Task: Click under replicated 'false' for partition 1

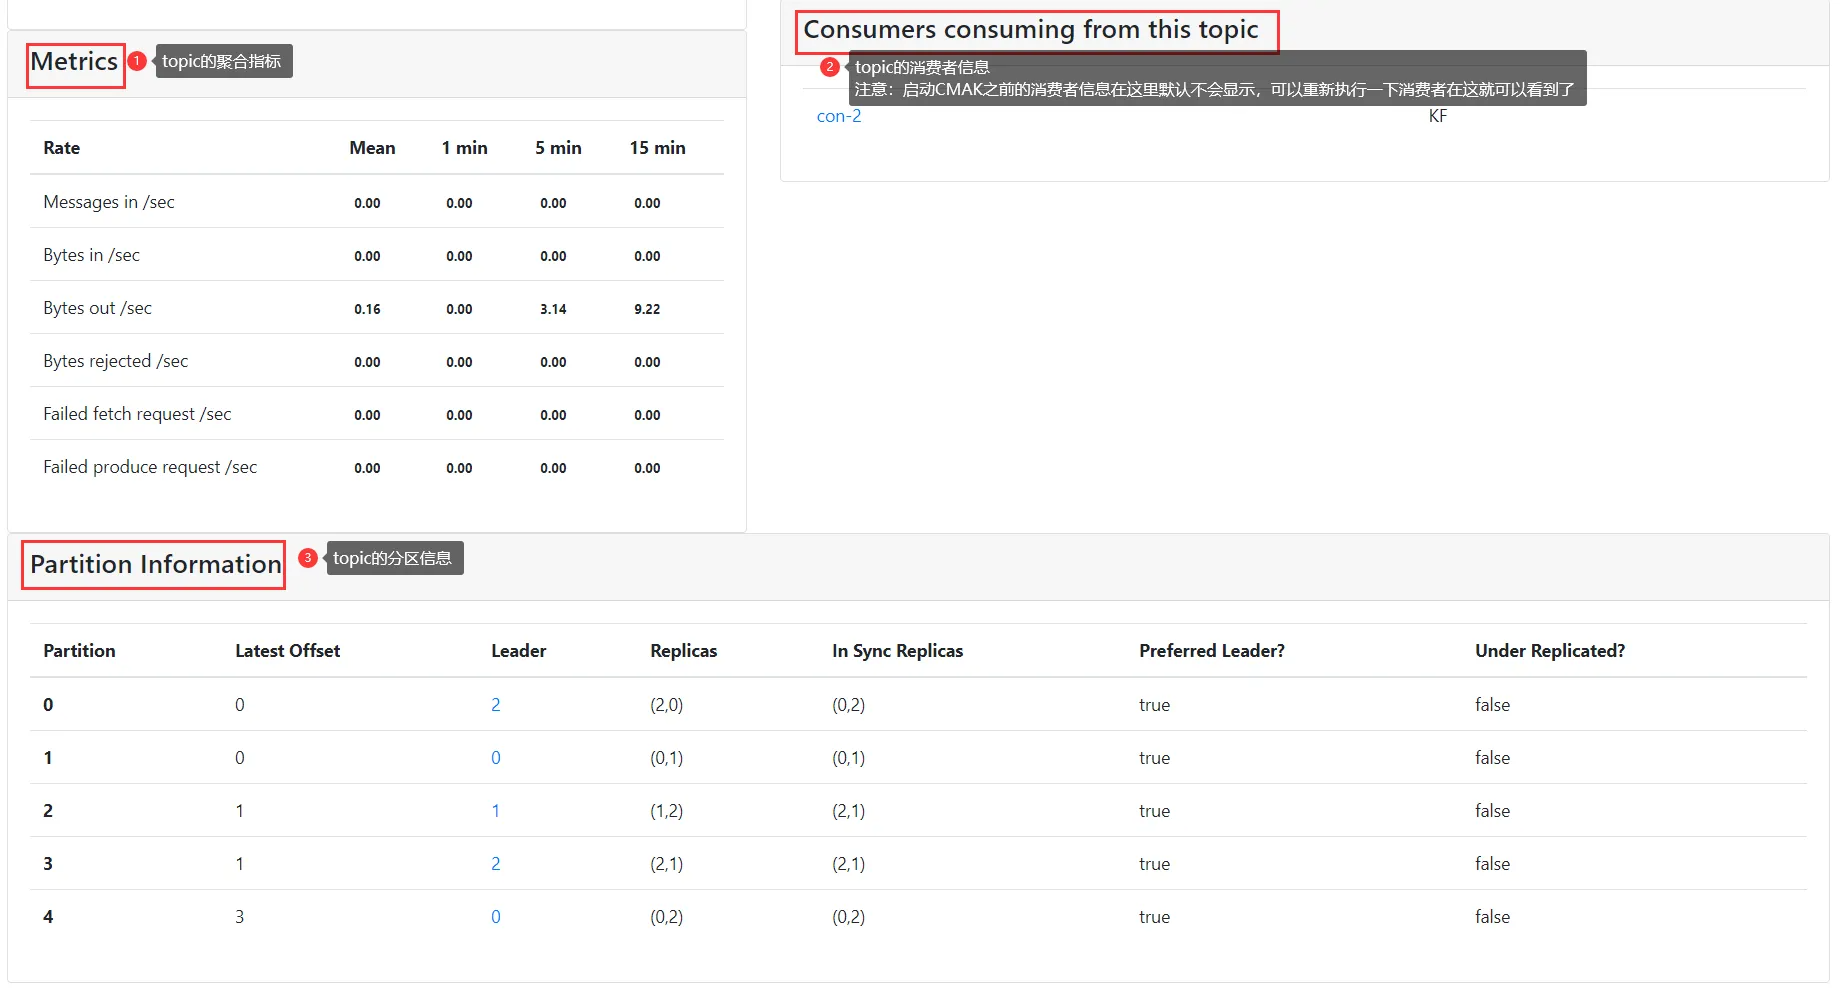Action: tap(1493, 758)
